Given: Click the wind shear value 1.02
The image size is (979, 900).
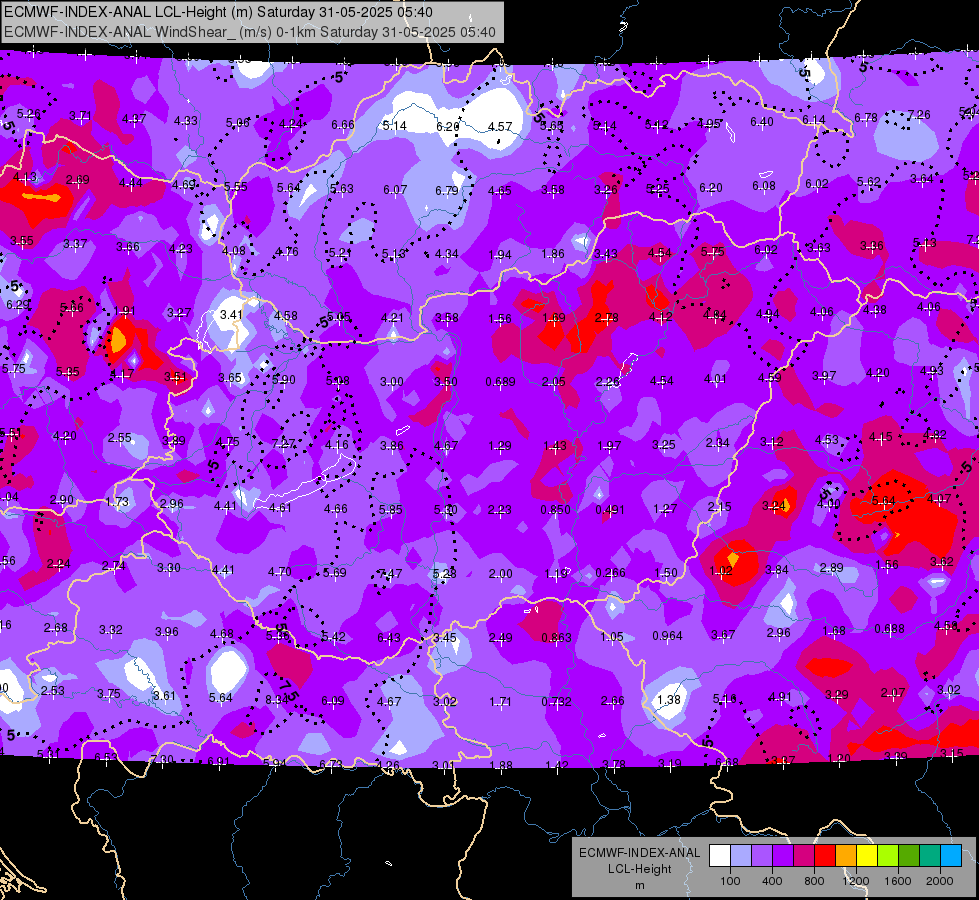Looking at the screenshot, I should pyautogui.click(x=721, y=570).
